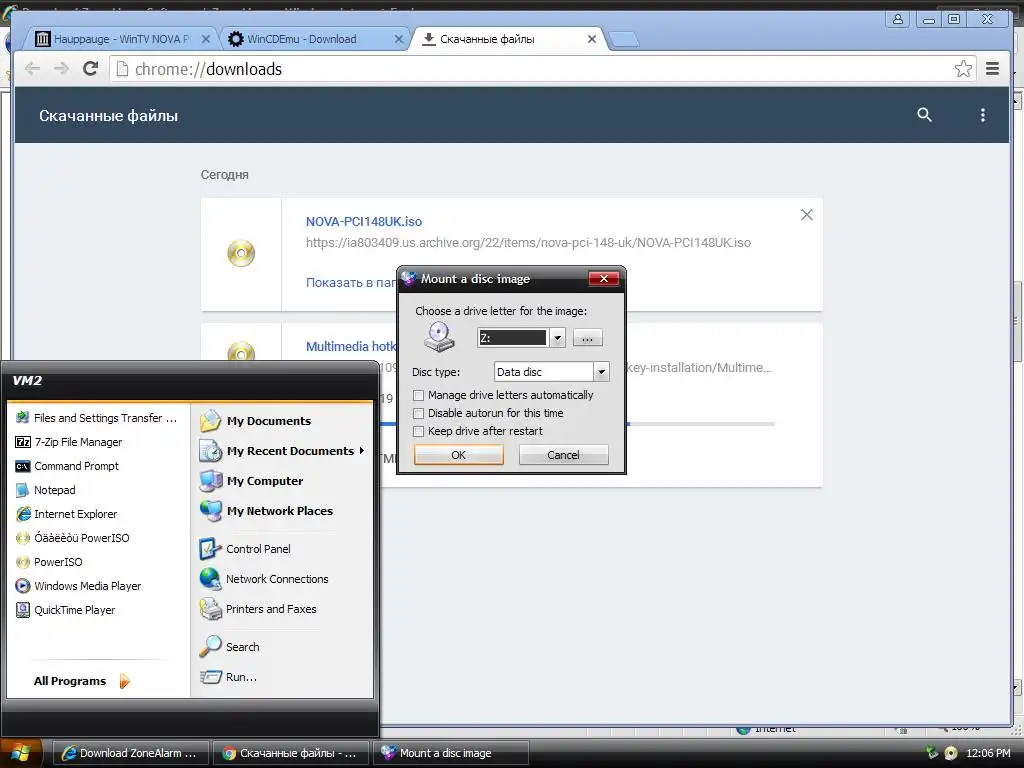Launch QuickTime Player from Start menu
Viewport: 1024px width, 768px height.
65,610
